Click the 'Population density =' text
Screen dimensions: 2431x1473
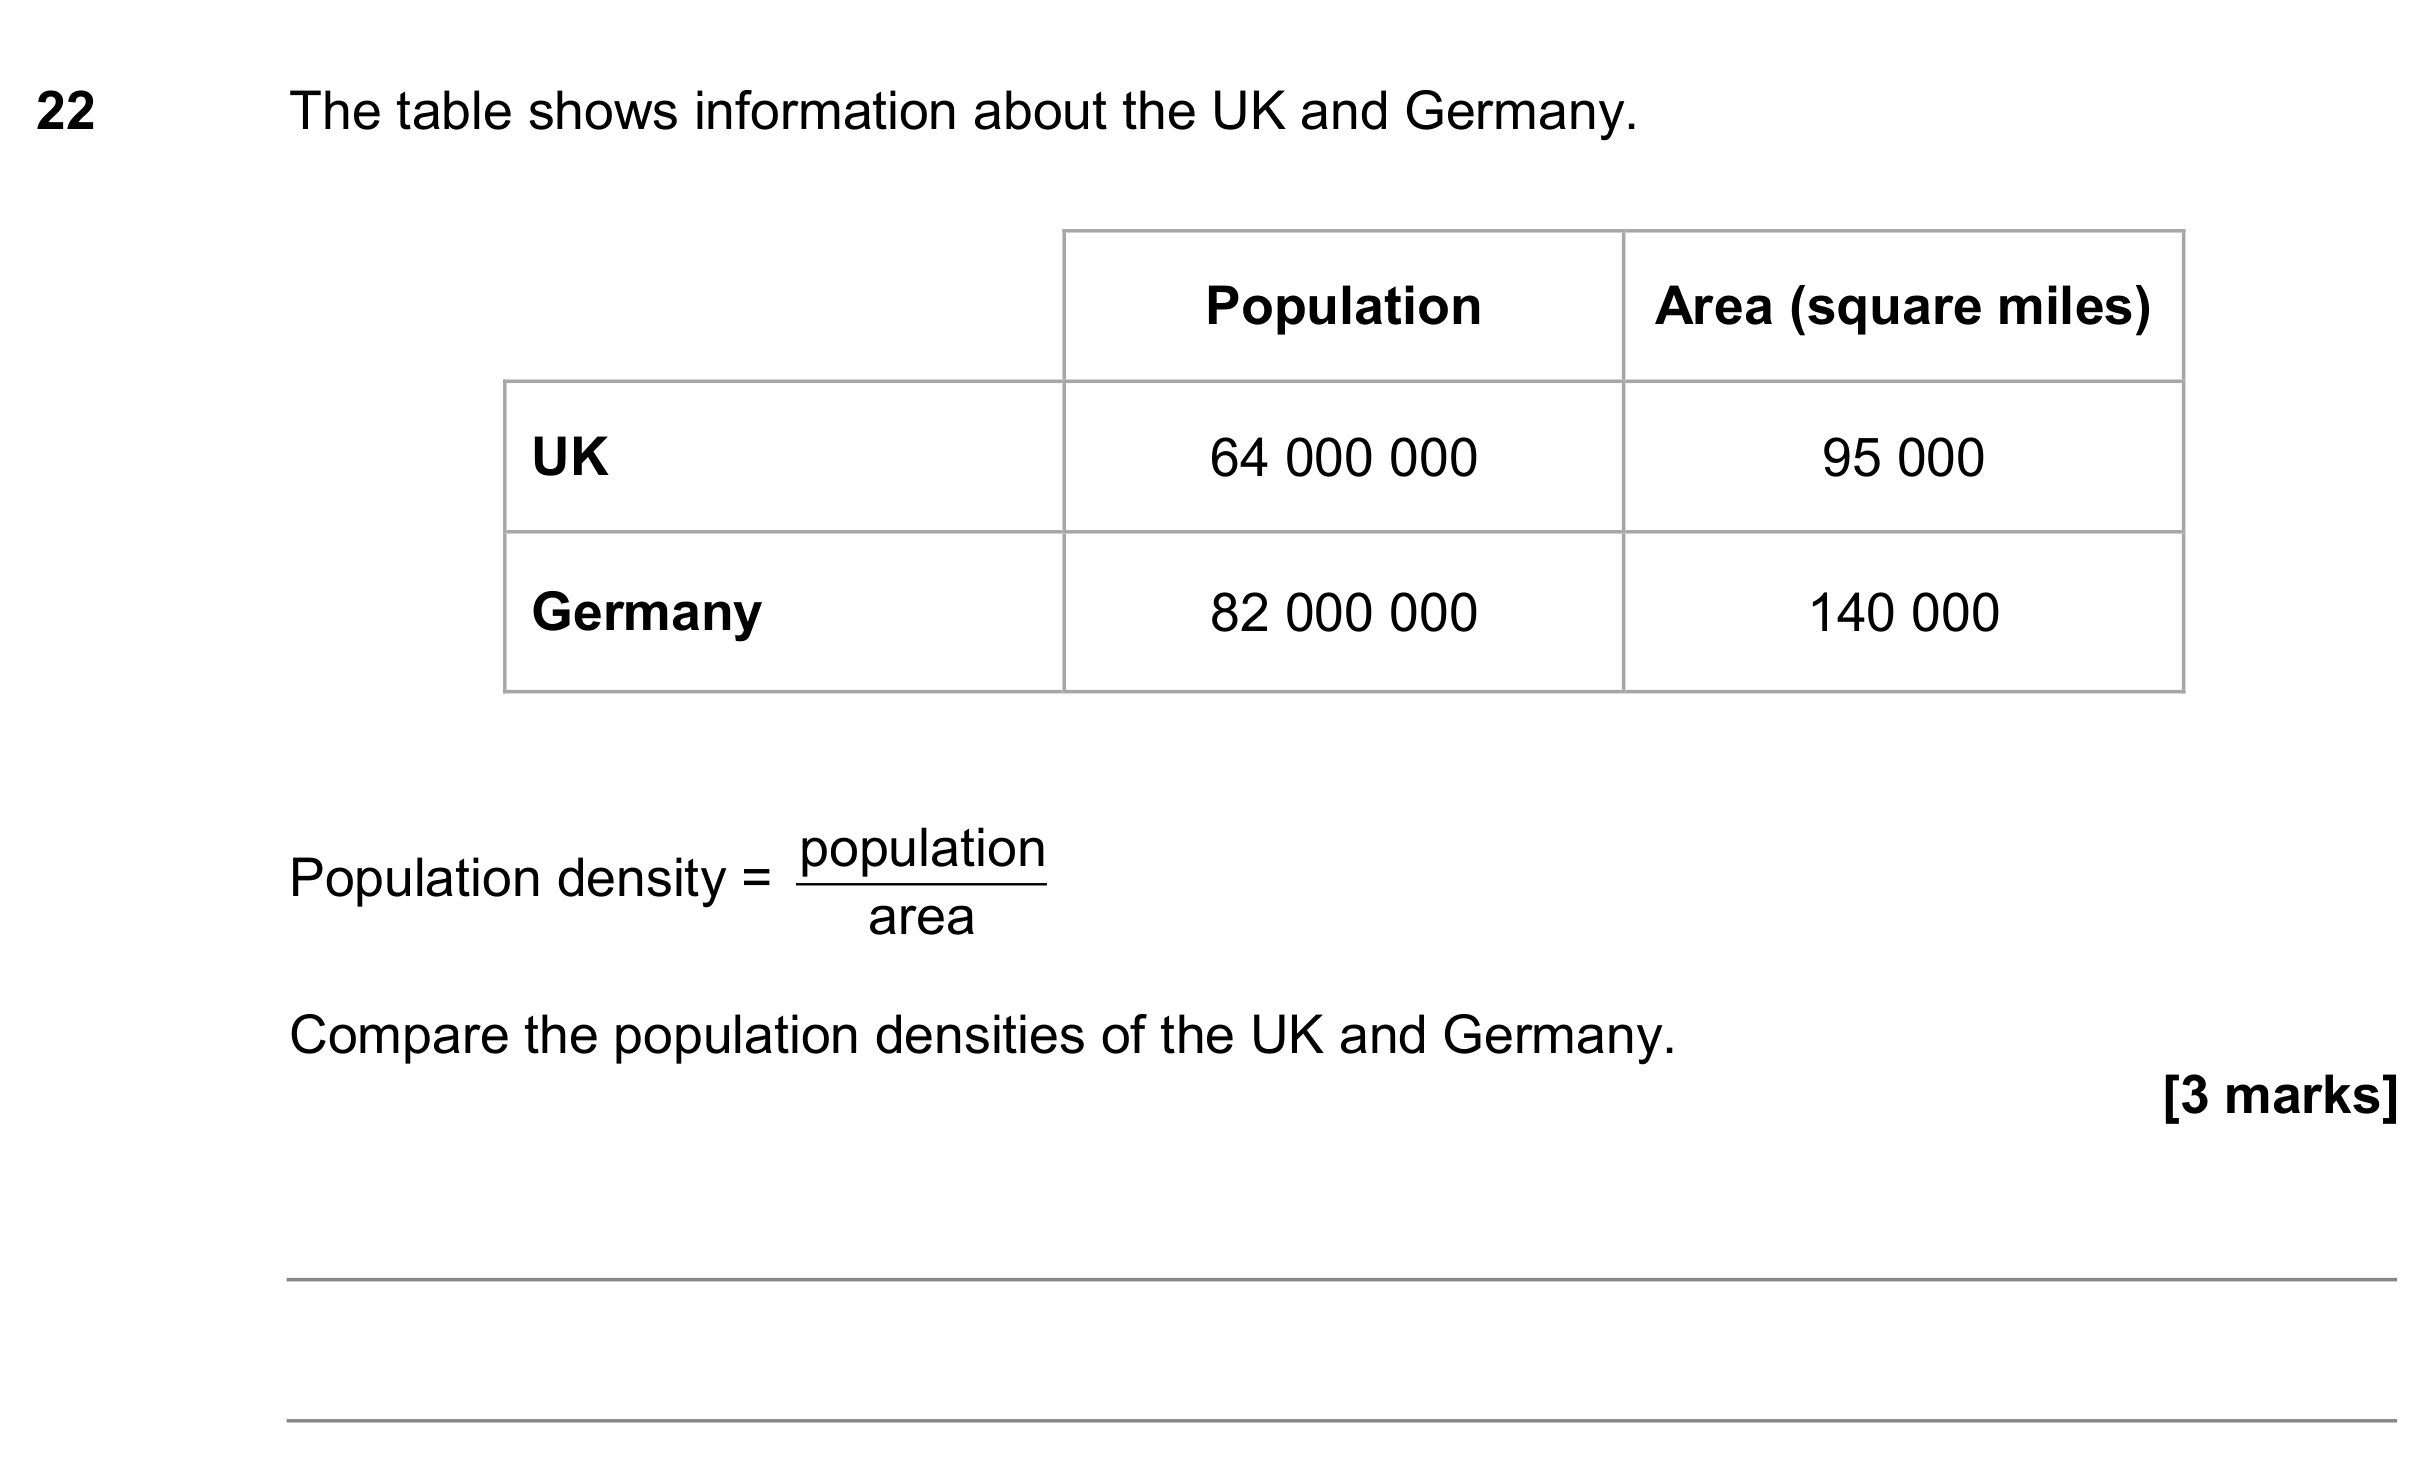tap(530, 879)
